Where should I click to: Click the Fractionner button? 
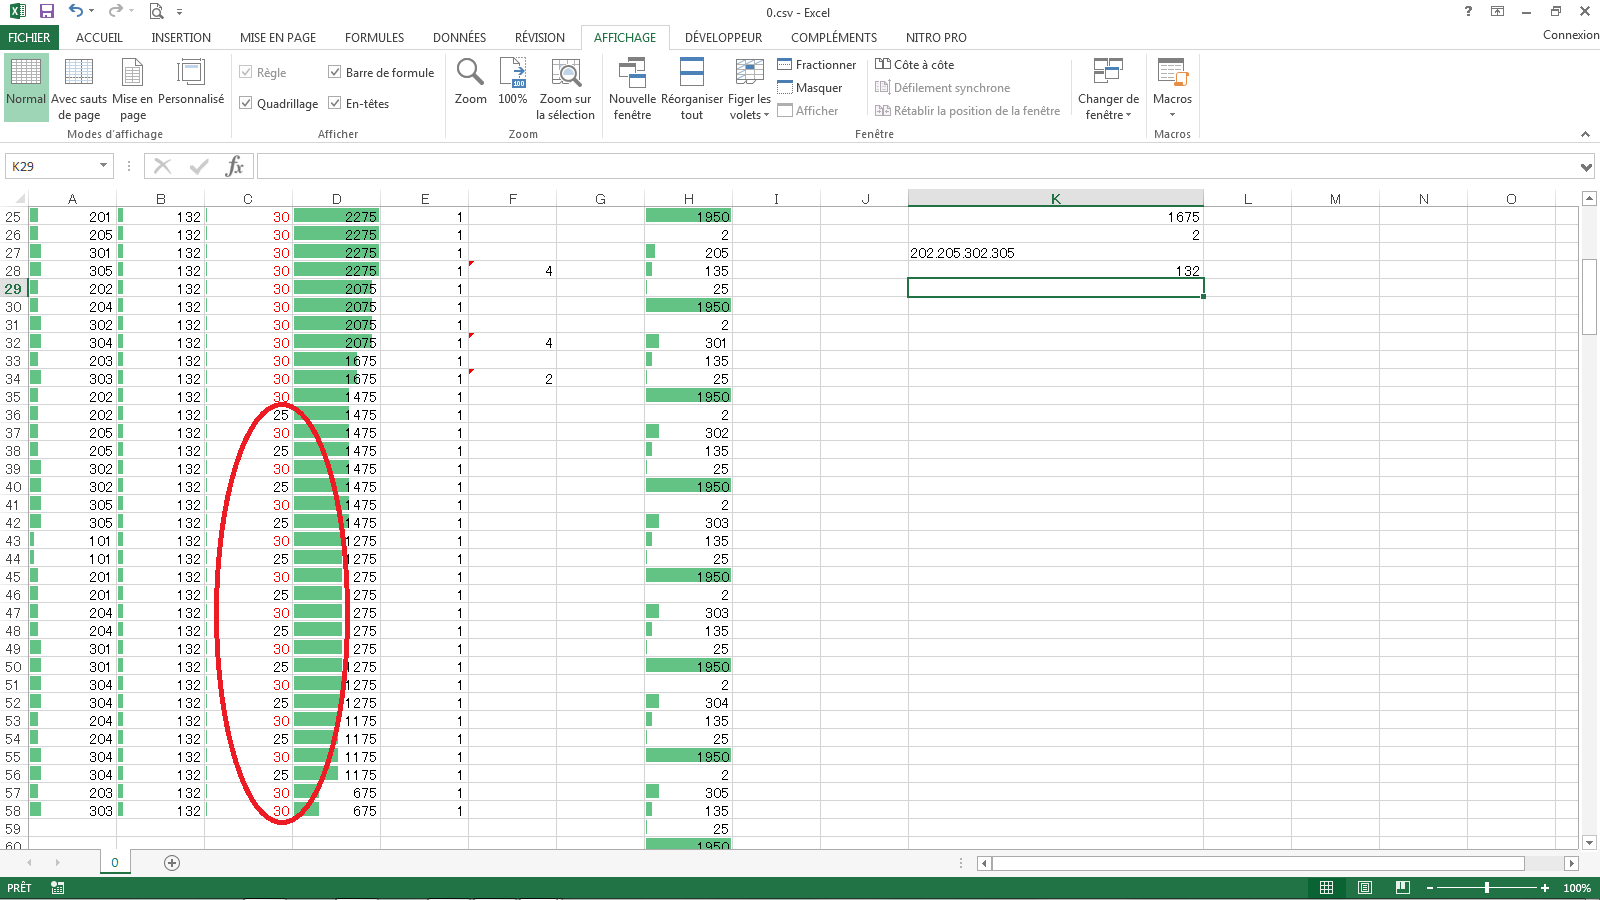click(x=817, y=65)
